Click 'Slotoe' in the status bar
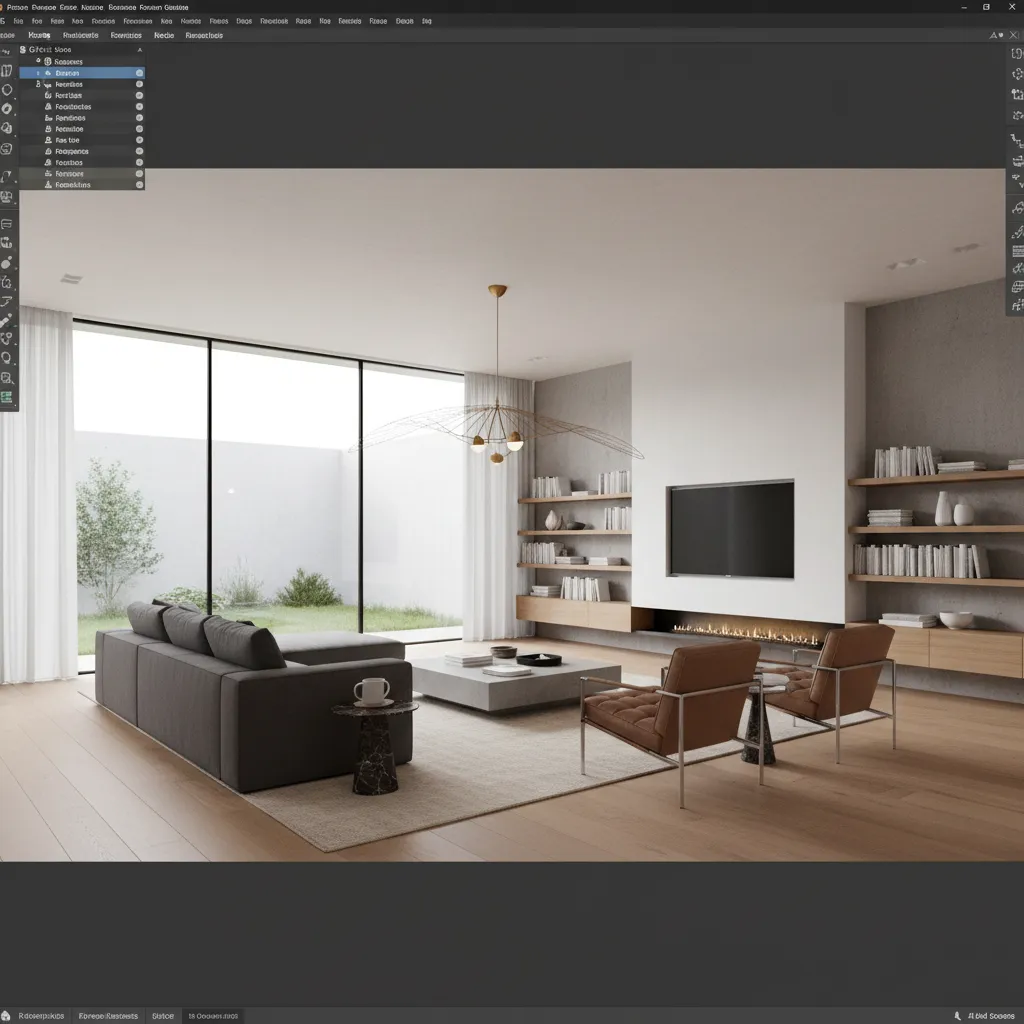The height and width of the screenshot is (1024, 1024). click(x=163, y=1016)
